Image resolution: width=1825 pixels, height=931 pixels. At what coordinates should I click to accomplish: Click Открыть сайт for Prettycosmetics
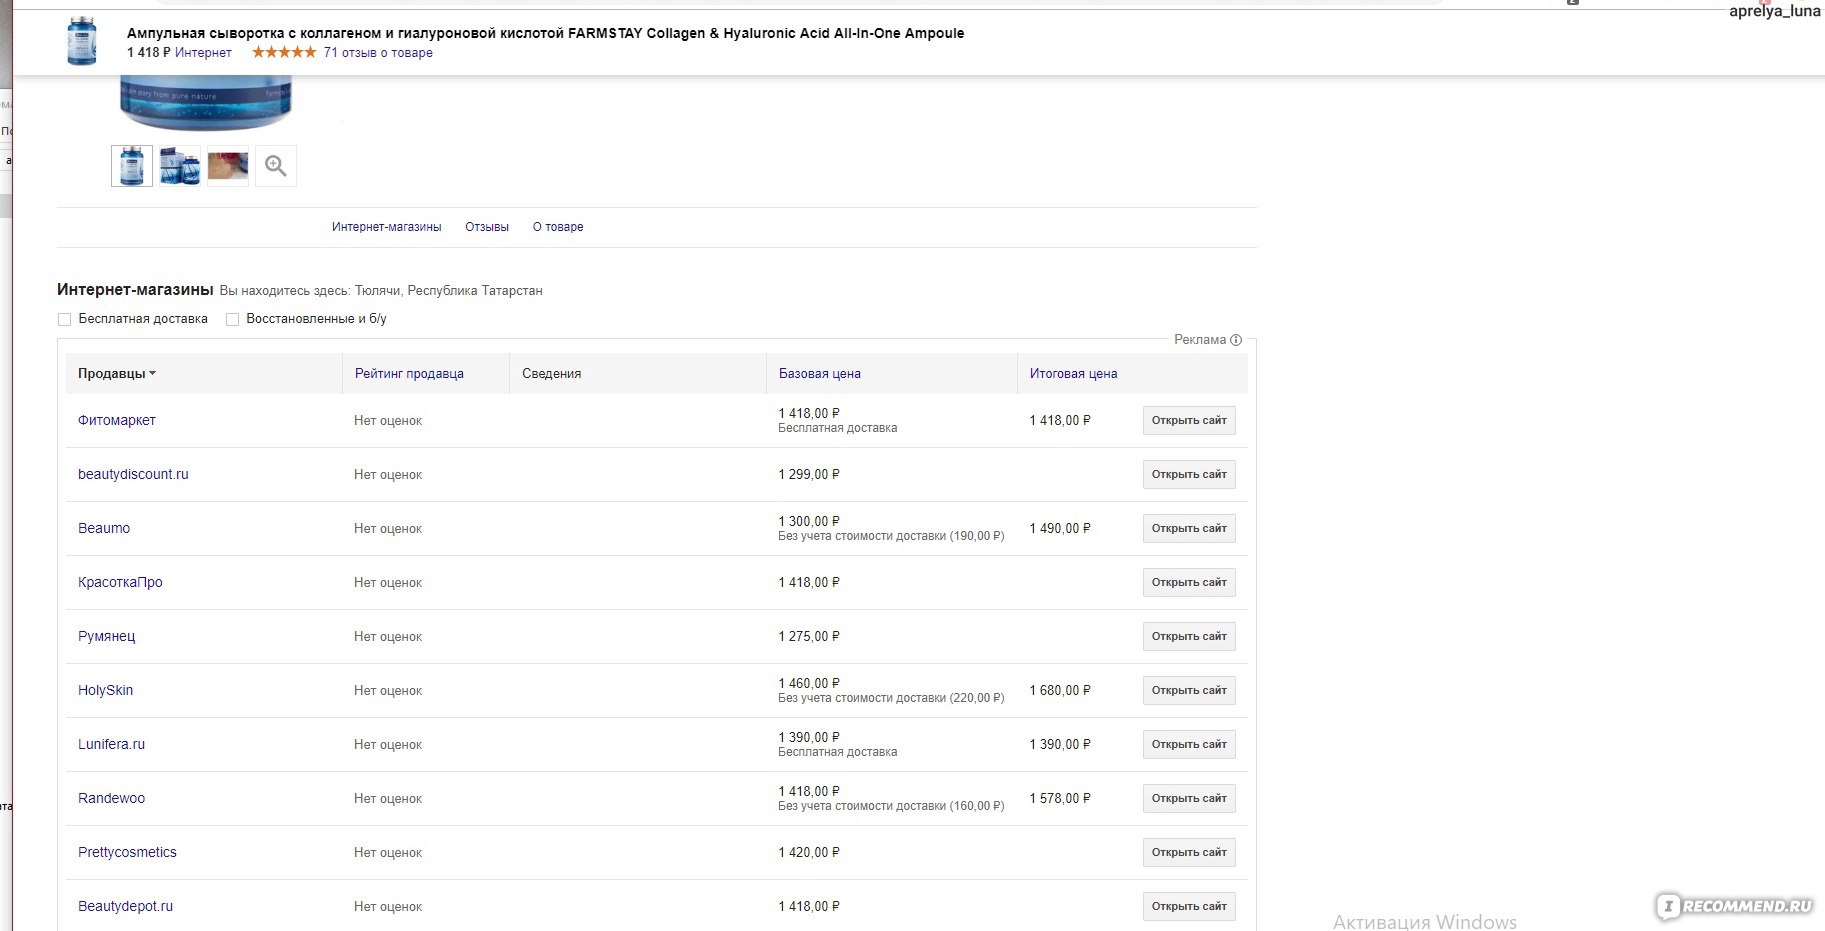(1189, 853)
